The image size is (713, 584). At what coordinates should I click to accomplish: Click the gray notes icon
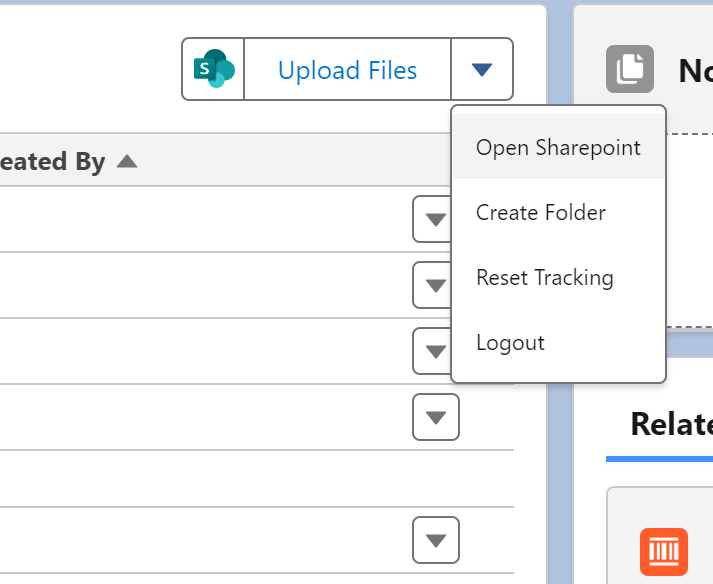(630, 69)
